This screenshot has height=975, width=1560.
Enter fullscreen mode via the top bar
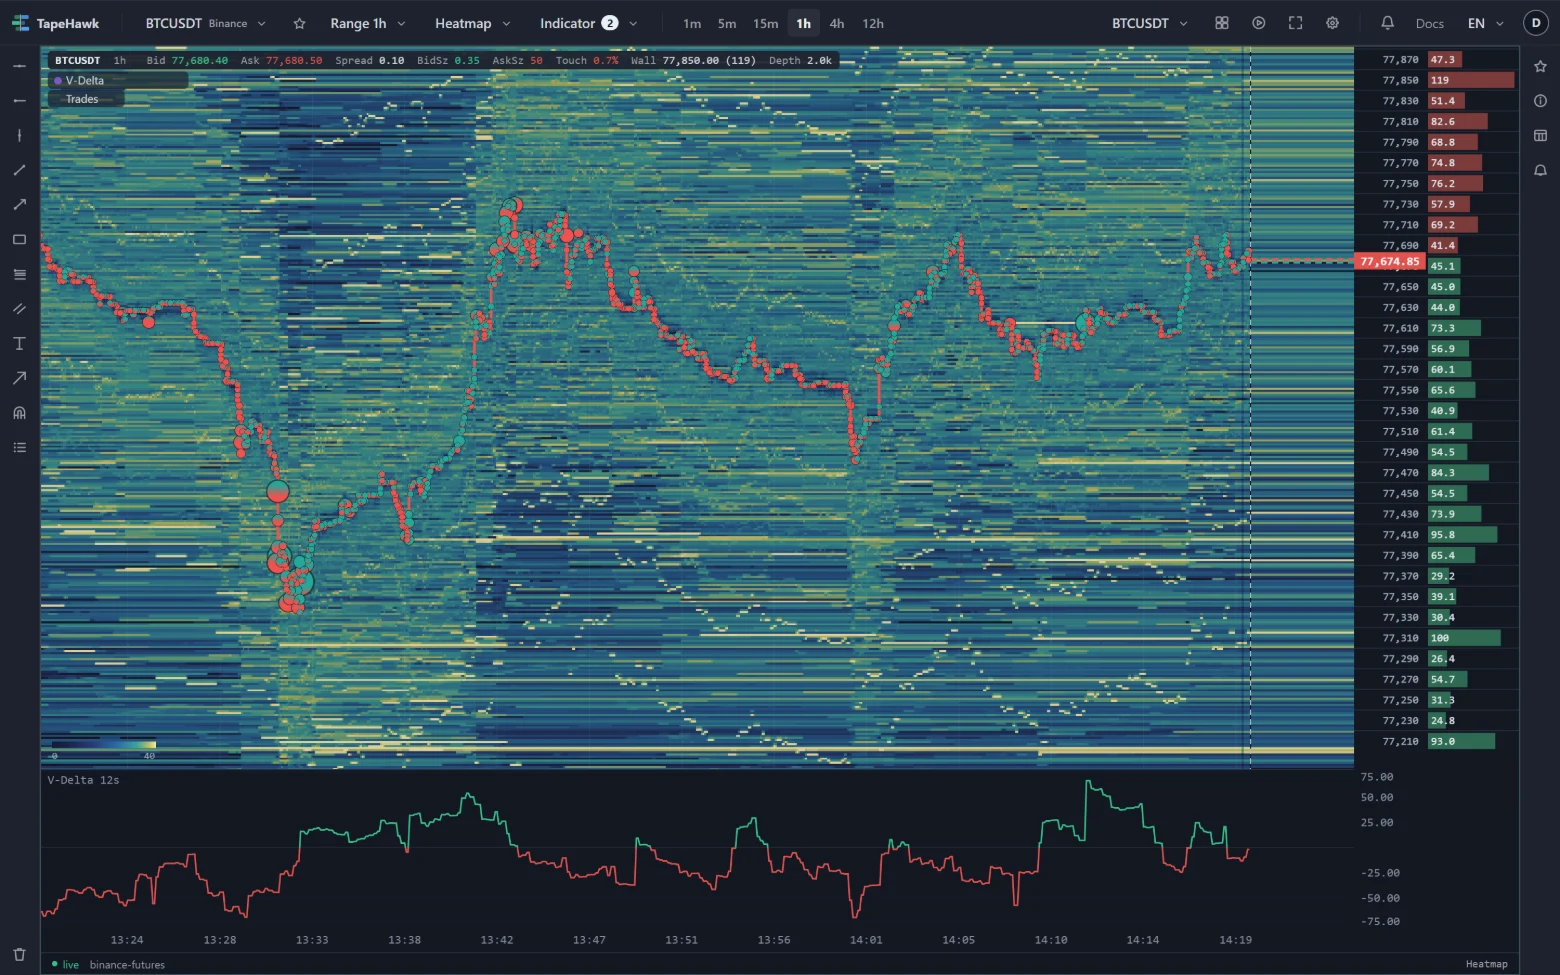[x=1296, y=23]
